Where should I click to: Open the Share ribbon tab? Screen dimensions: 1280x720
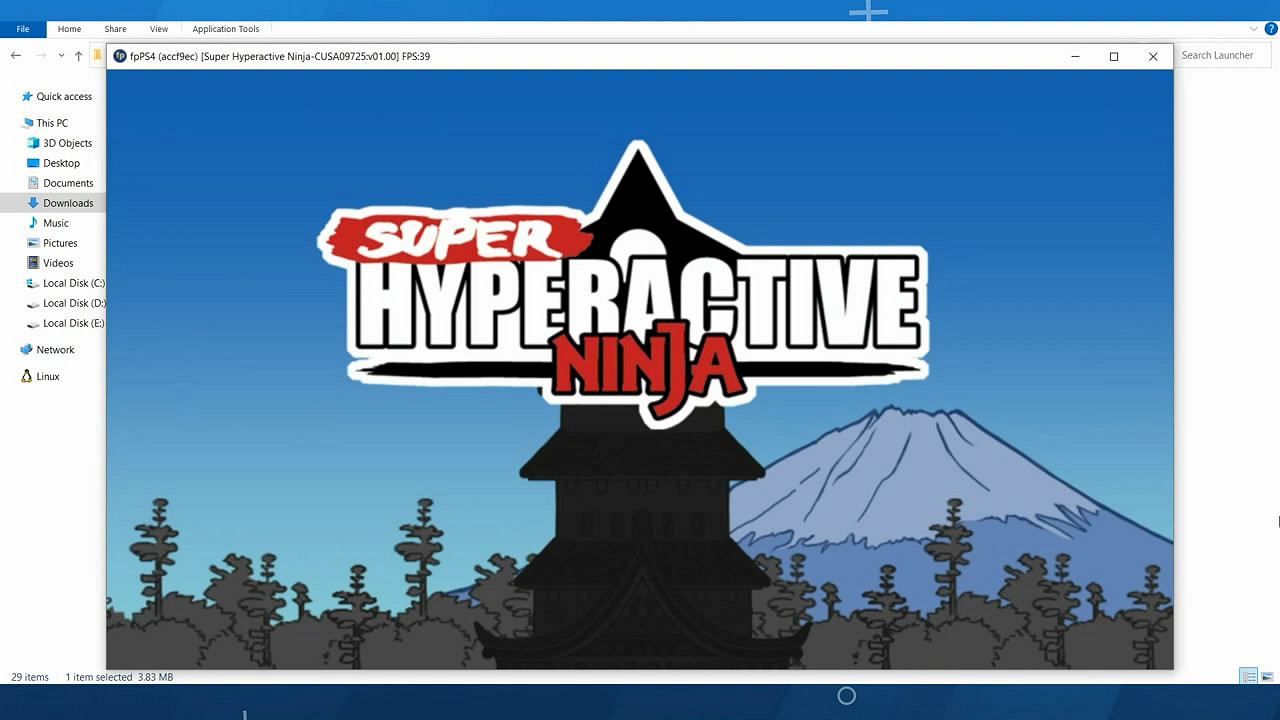[x=115, y=29]
